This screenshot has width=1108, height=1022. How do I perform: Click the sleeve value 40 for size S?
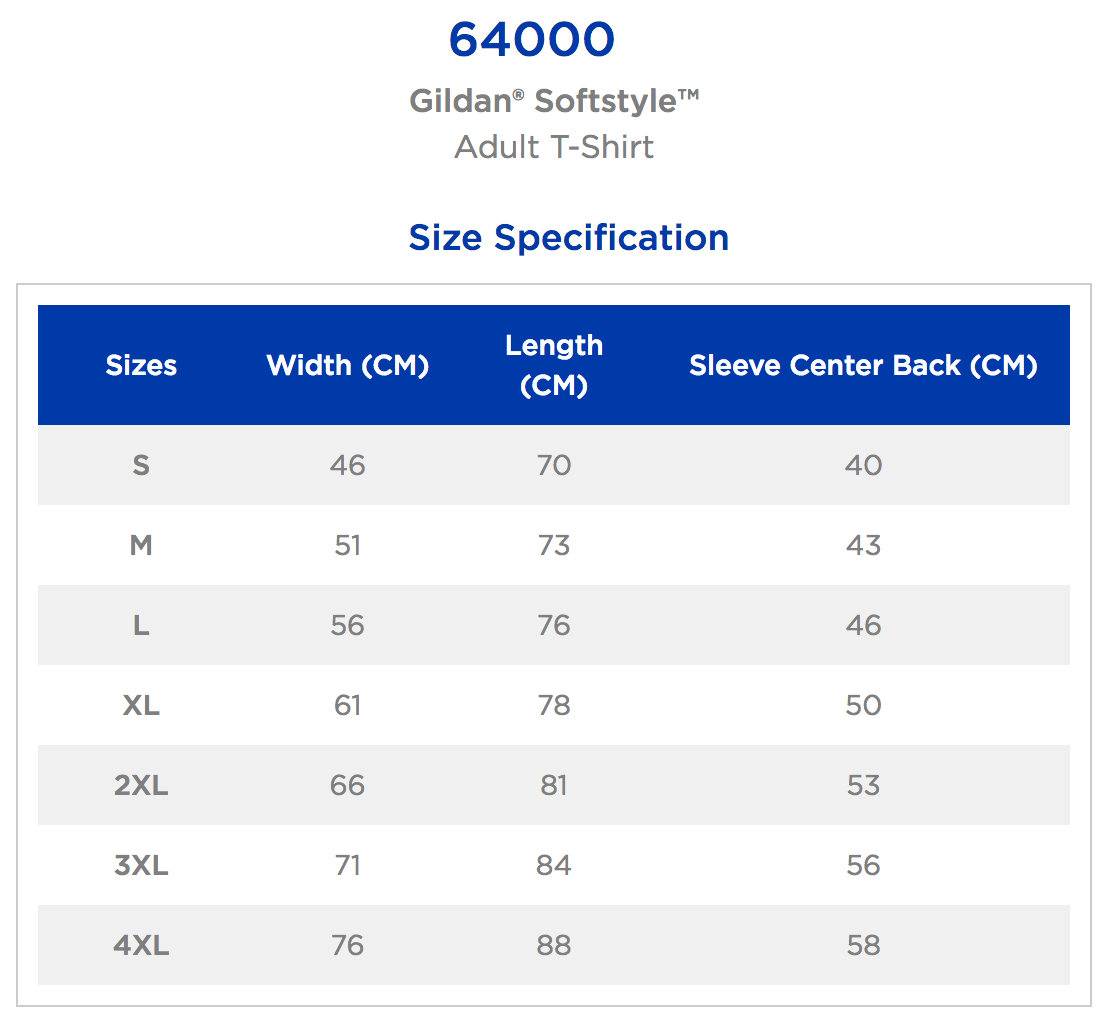click(x=863, y=465)
